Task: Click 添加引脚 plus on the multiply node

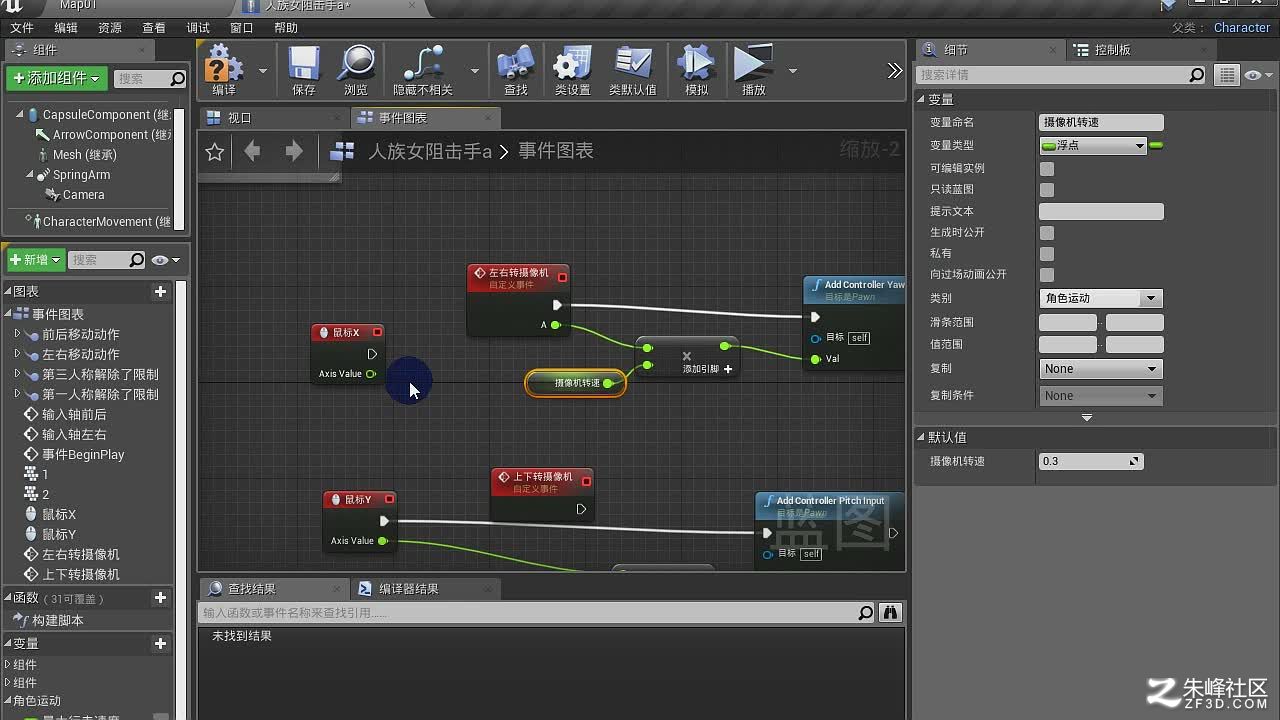Action: pos(728,369)
